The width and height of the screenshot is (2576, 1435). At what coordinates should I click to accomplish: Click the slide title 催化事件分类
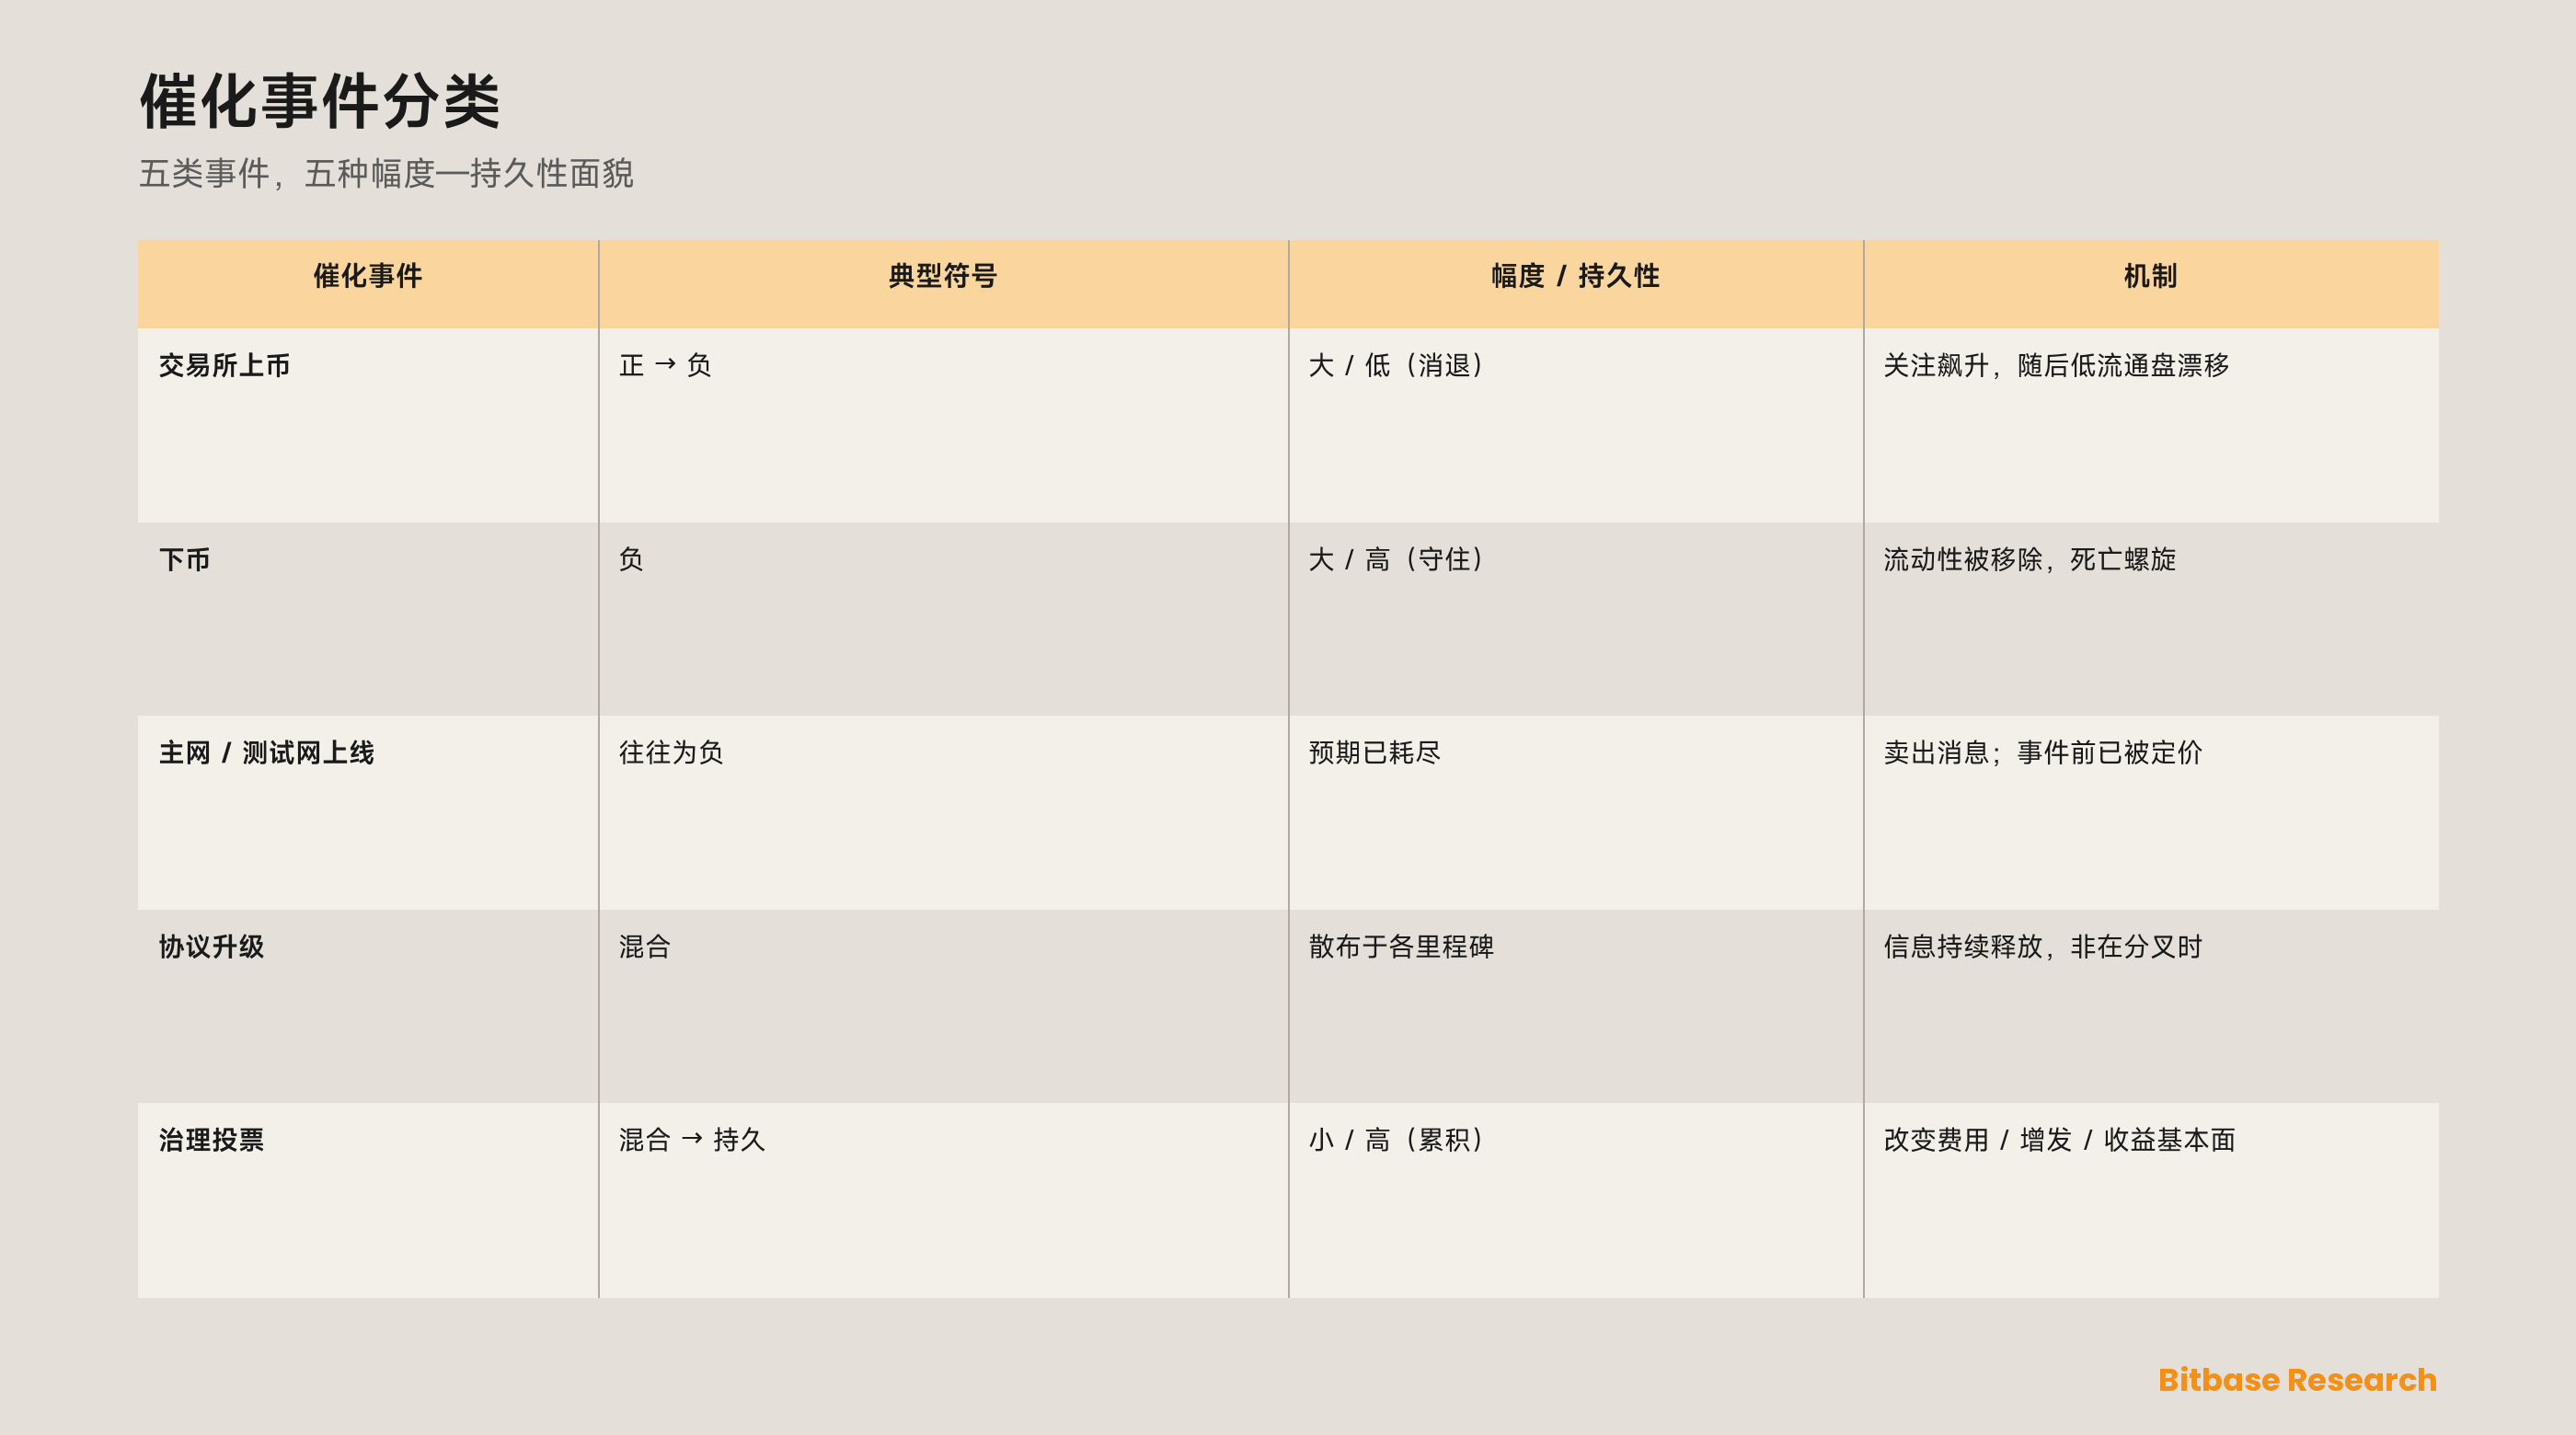320,101
